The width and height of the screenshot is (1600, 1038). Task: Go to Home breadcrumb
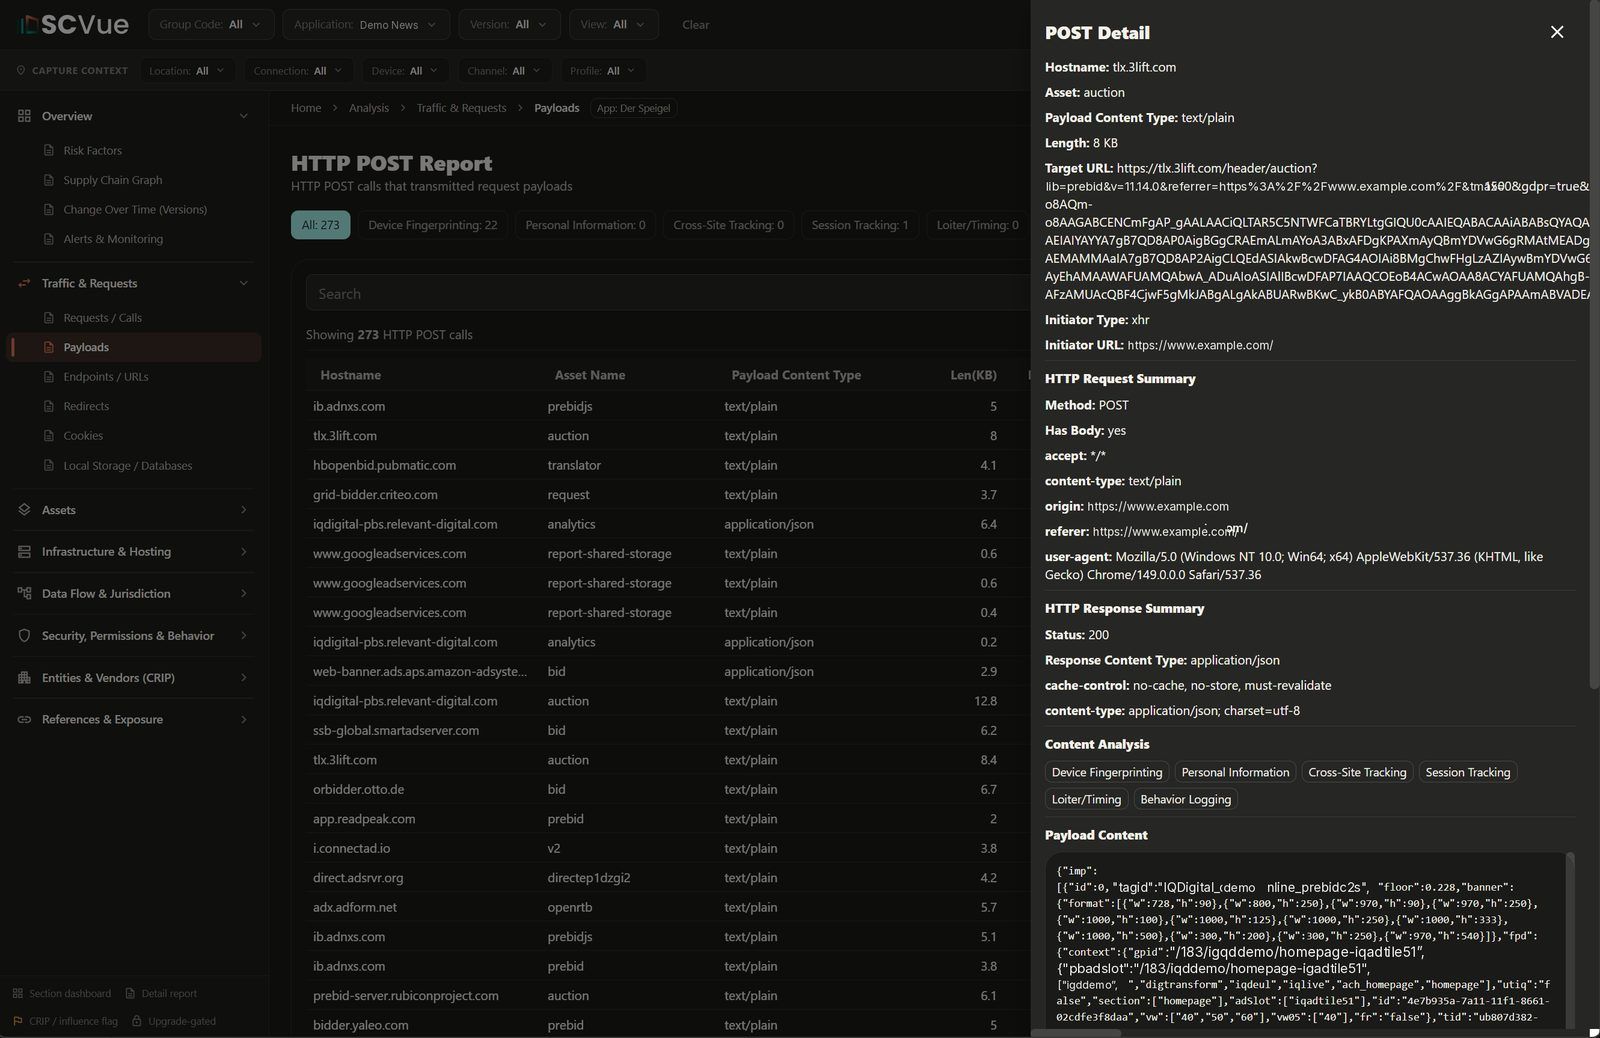(306, 108)
